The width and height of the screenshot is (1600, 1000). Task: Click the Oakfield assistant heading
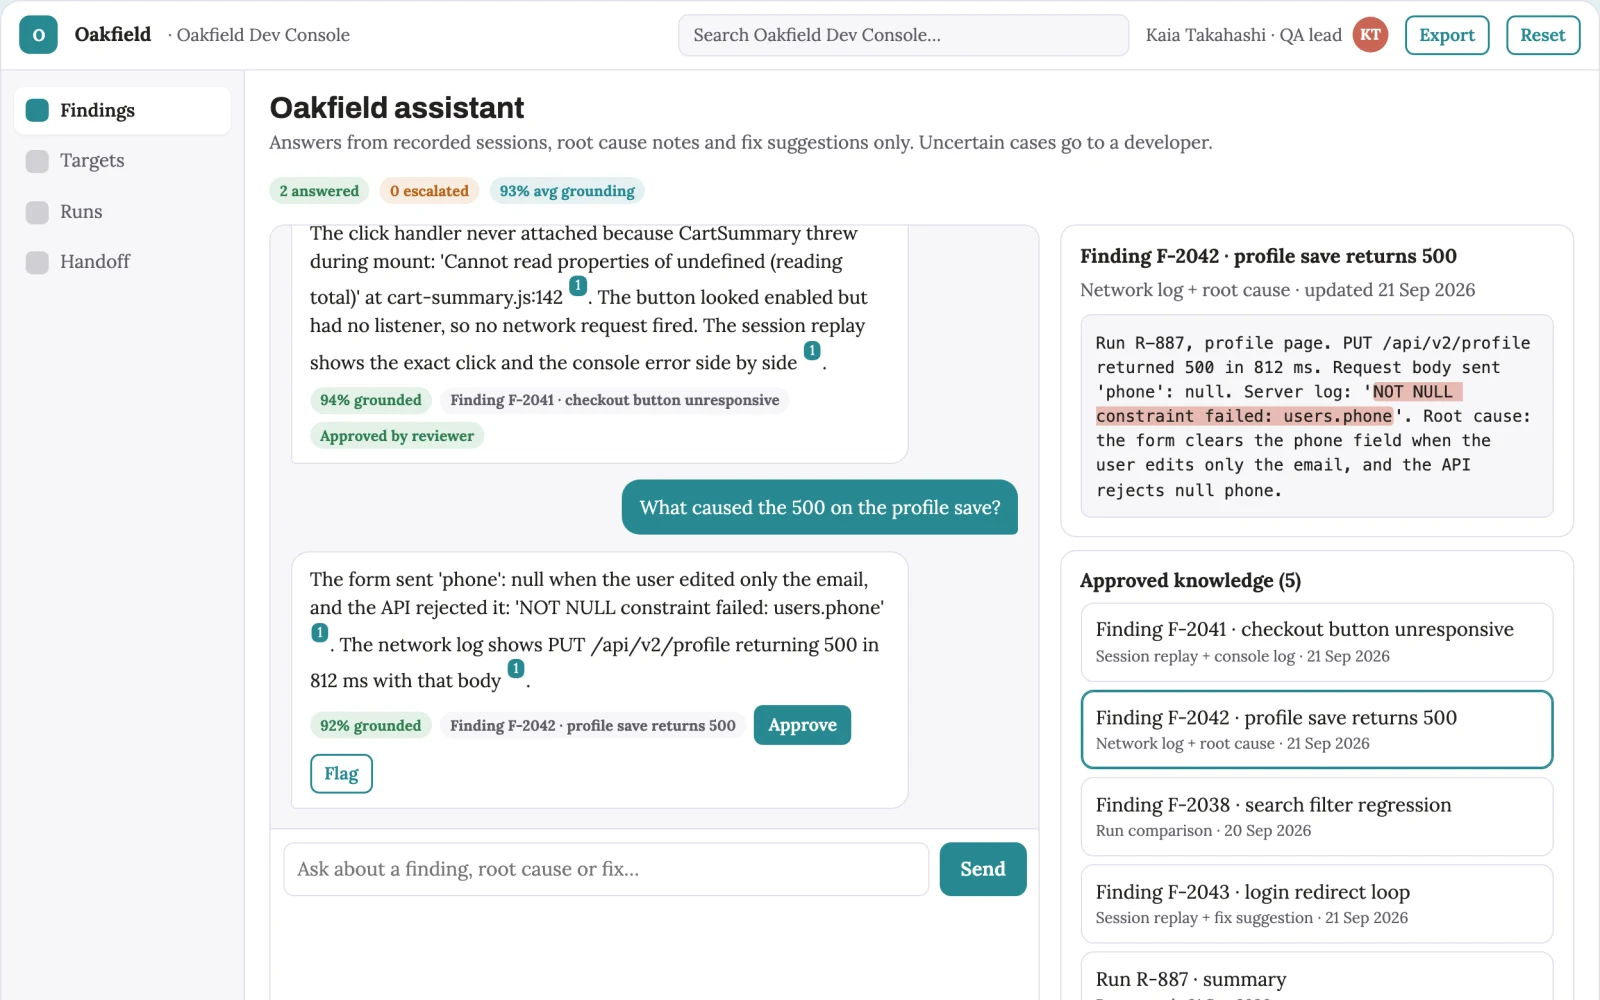point(396,108)
